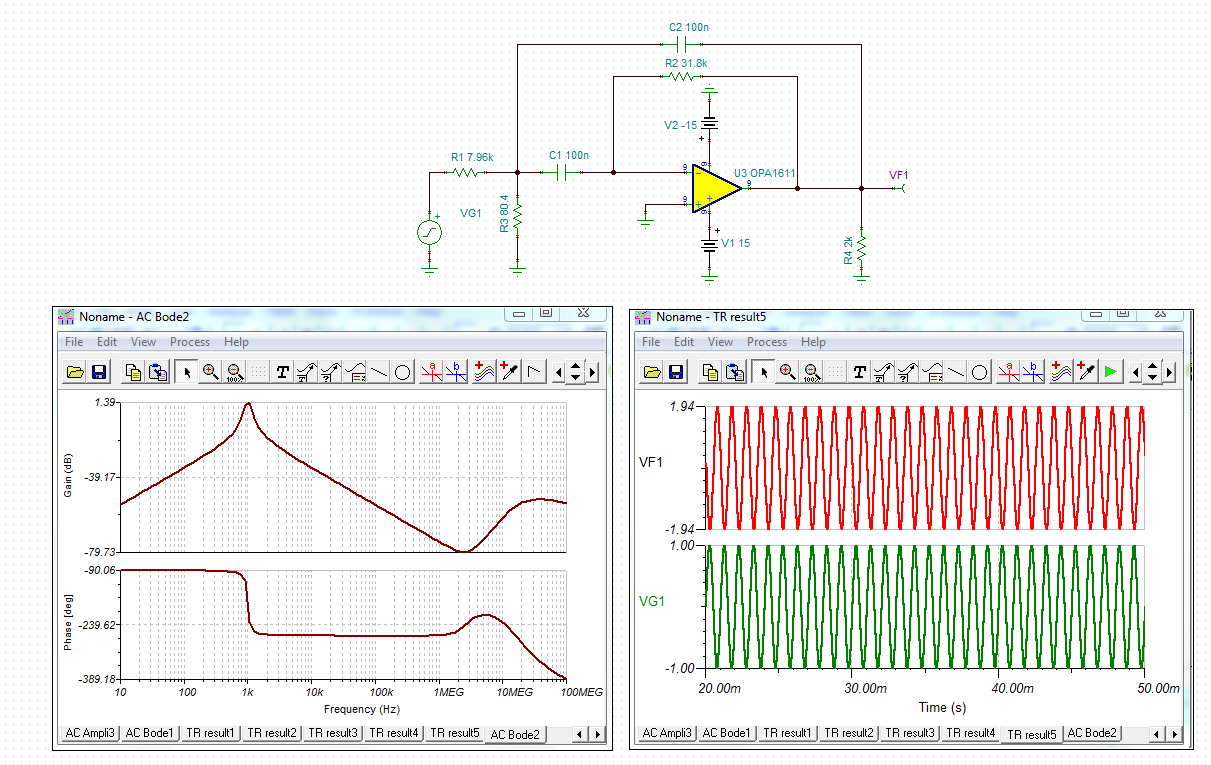The height and width of the screenshot is (765, 1211).
Task: Add more curves icon in AC Bode2
Action: point(485,372)
